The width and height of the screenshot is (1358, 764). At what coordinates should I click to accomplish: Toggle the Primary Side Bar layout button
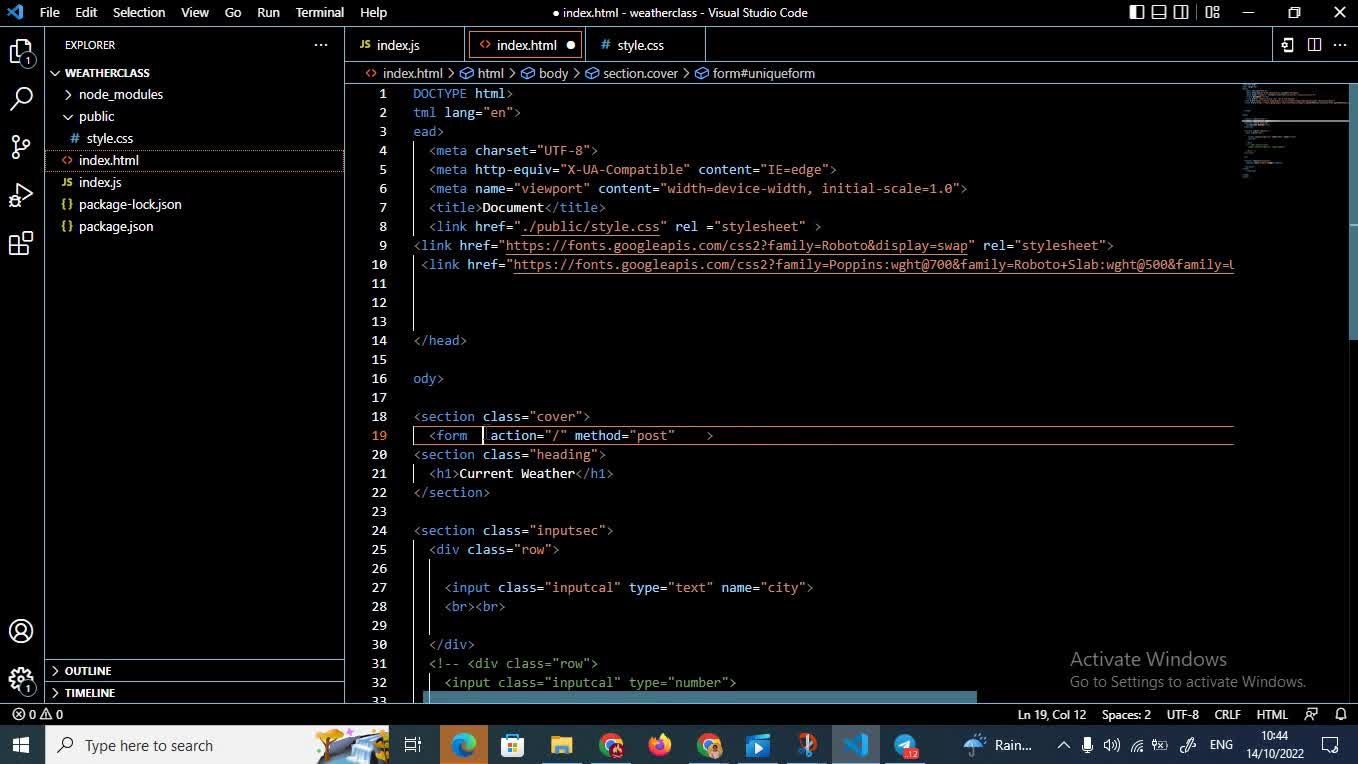click(1137, 12)
